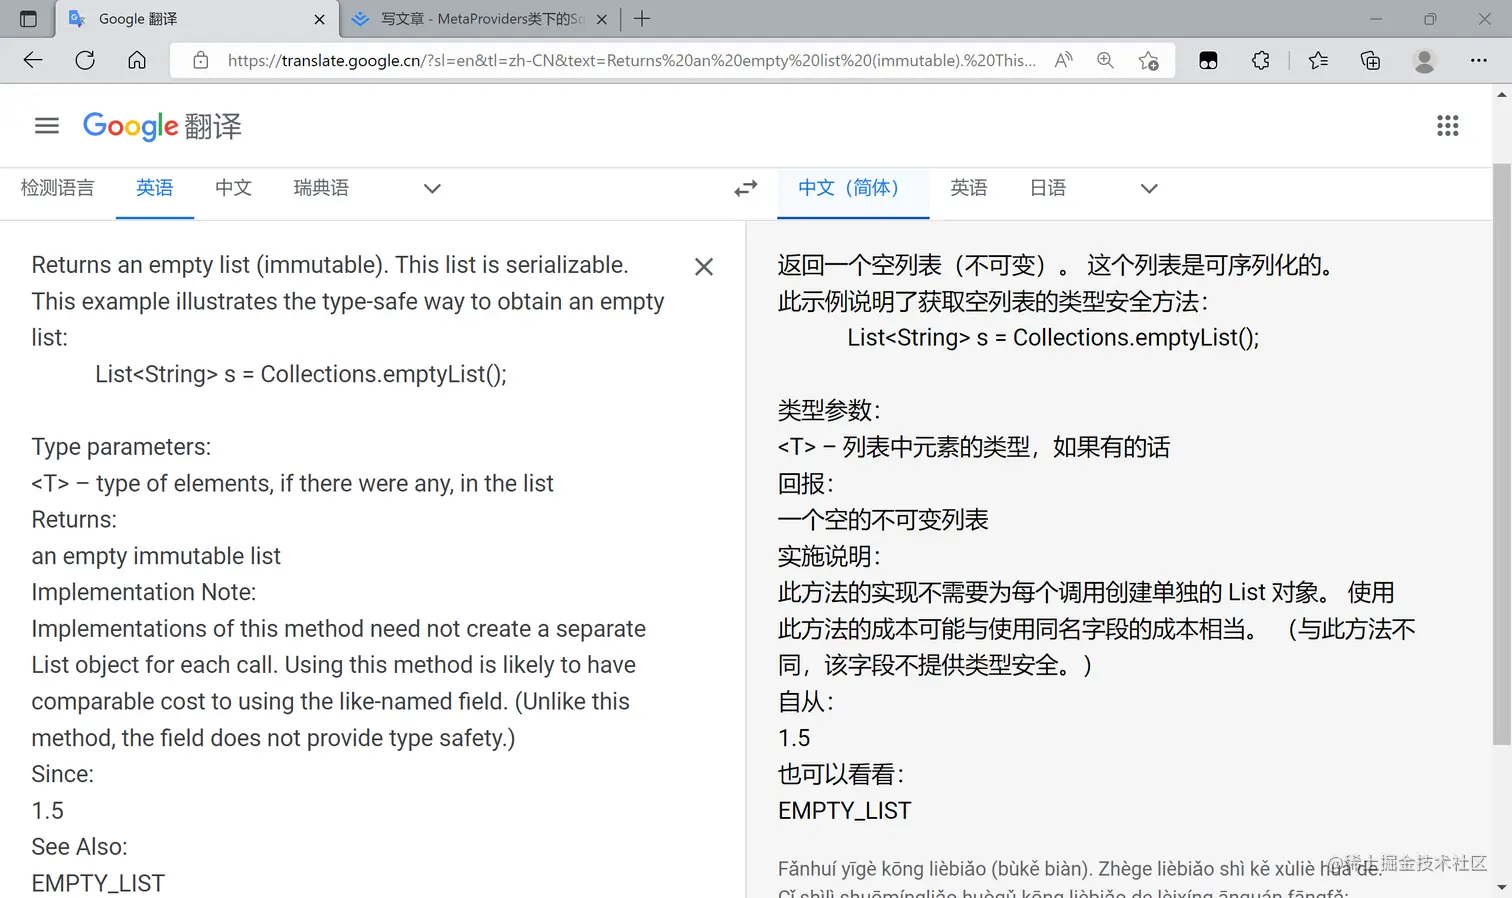Image resolution: width=1512 pixels, height=898 pixels.
Task: Open the browser profile avatar
Action: [x=1424, y=61]
